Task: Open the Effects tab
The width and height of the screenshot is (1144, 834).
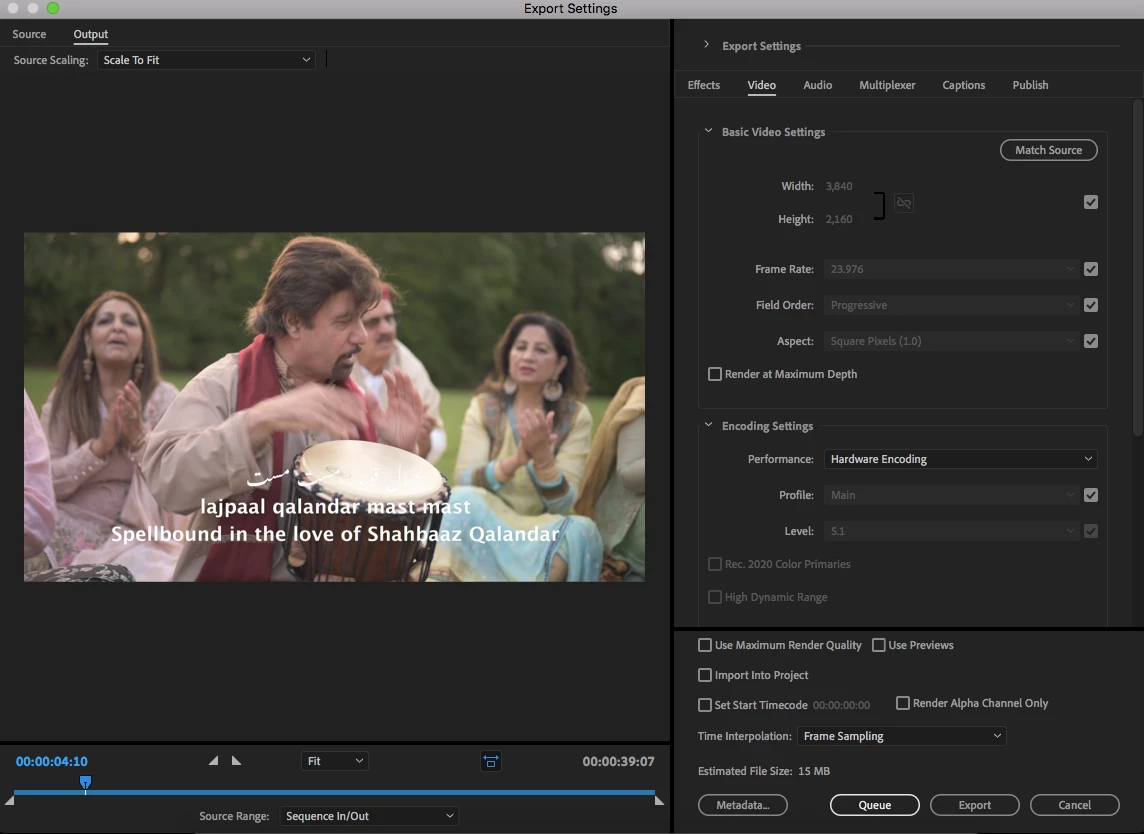Action: [703, 85]
